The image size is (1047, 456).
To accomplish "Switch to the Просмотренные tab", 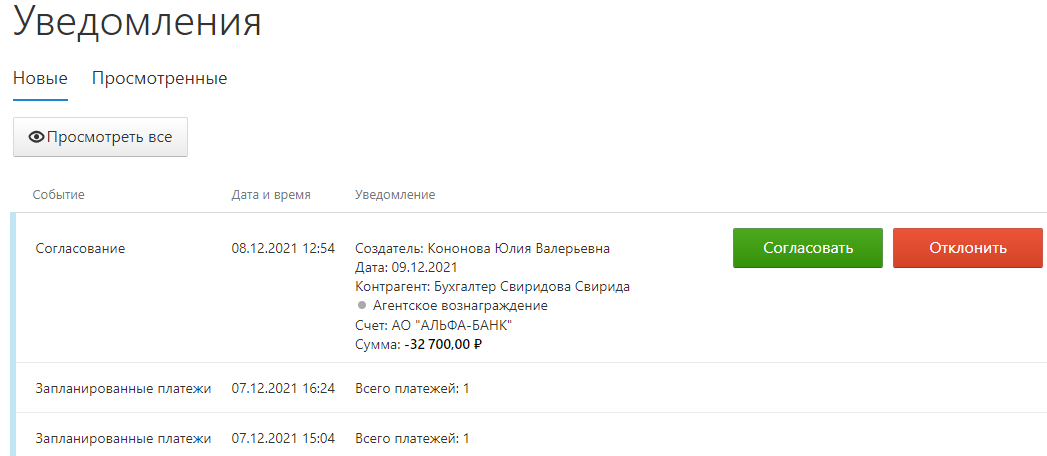I will pyautogui.click(x=160, y=79).
